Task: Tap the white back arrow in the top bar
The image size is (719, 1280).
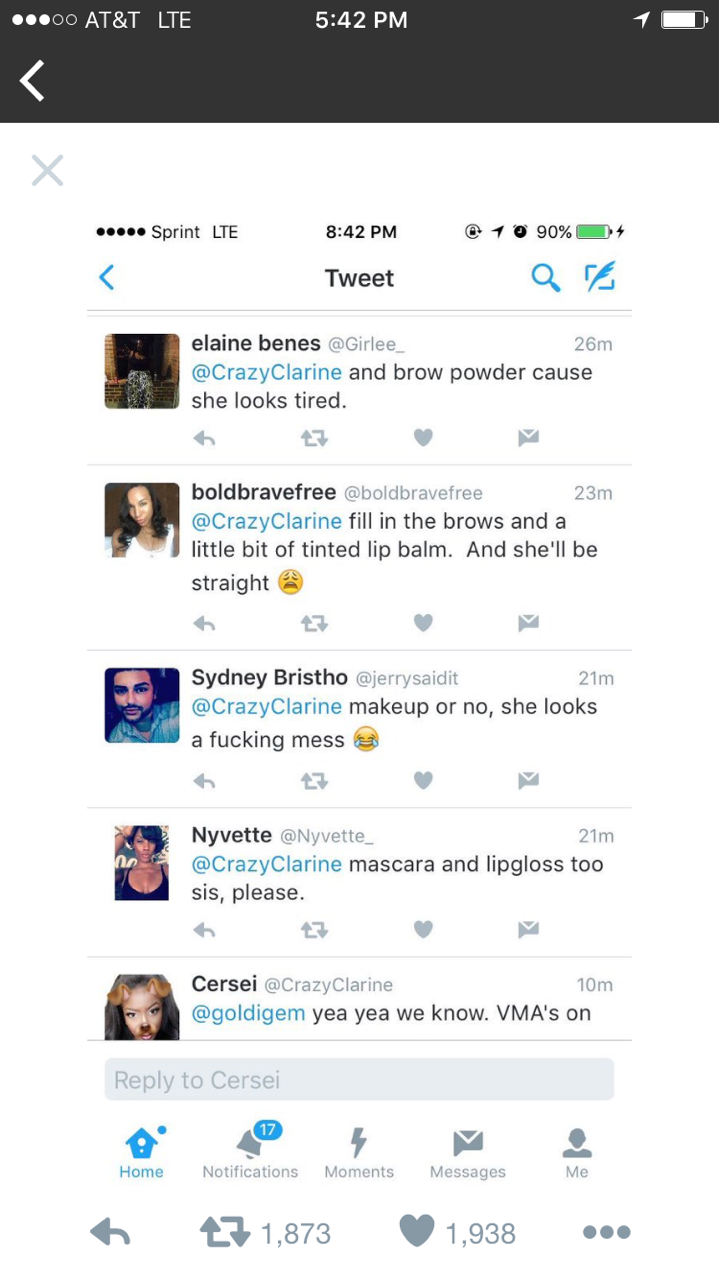Action: [33, 81]
